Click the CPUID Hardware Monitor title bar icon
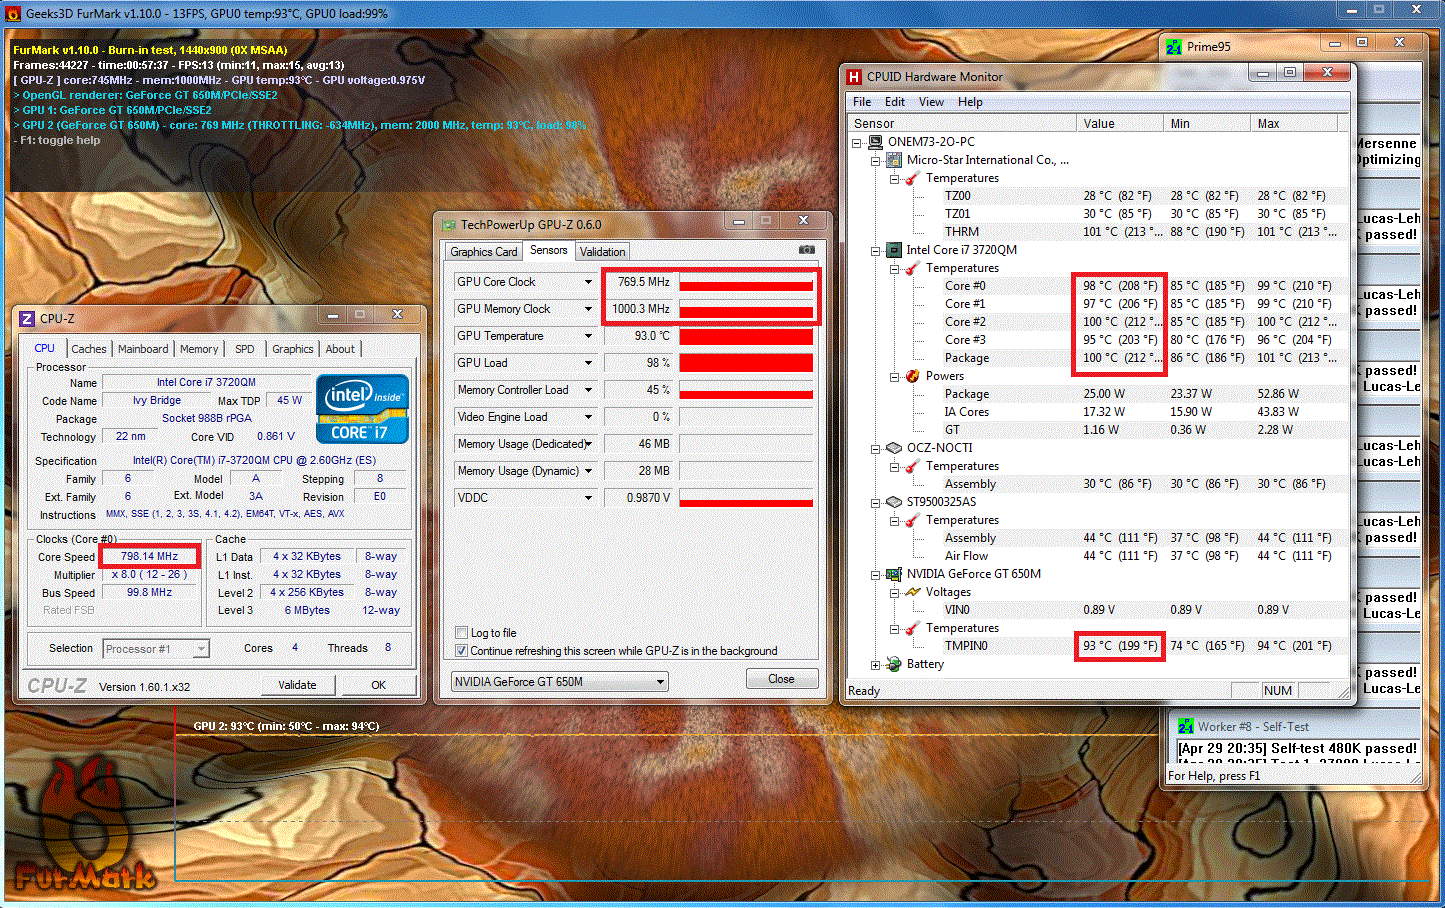Image resolution: width=1445 pixels, height=908 pixels. pos(854,77)
